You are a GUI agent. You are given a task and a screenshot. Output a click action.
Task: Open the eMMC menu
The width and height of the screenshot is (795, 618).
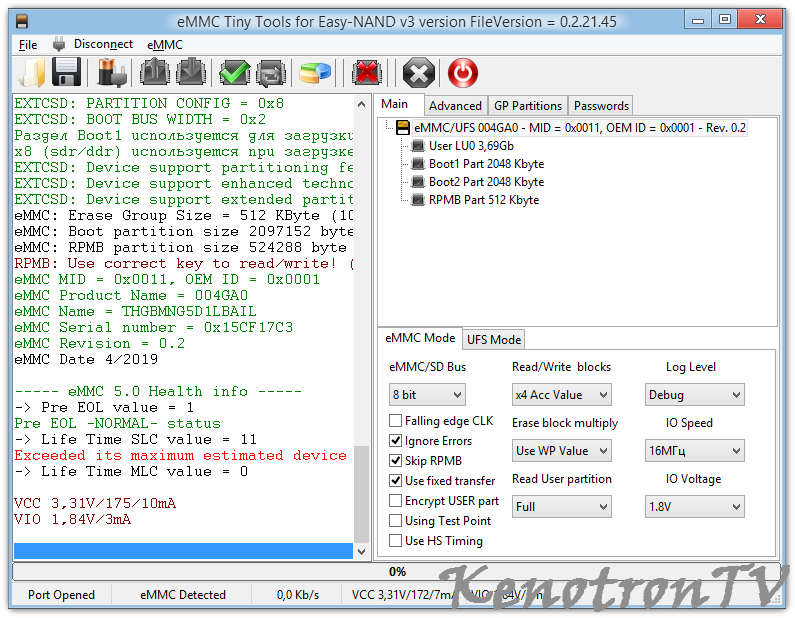[165, 45]
